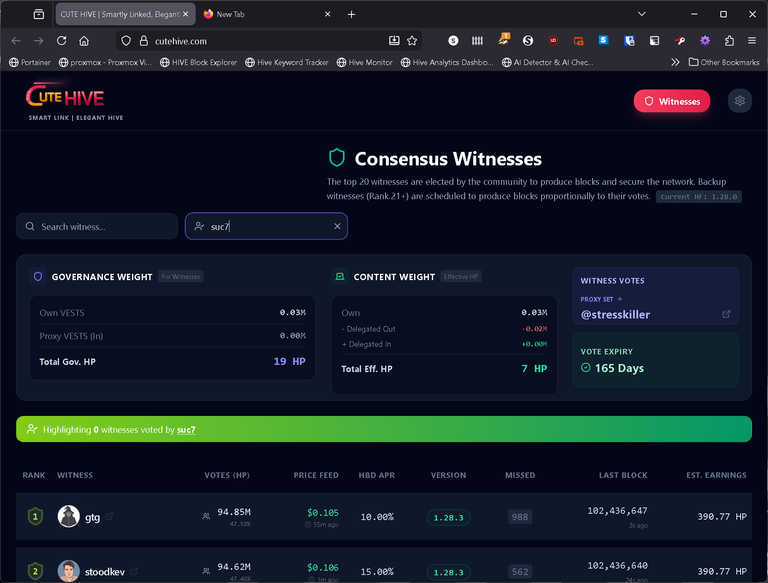Click external link icon next to stoodkev
This screenshot has height=583, width=768.
click(x=134, y=572)
